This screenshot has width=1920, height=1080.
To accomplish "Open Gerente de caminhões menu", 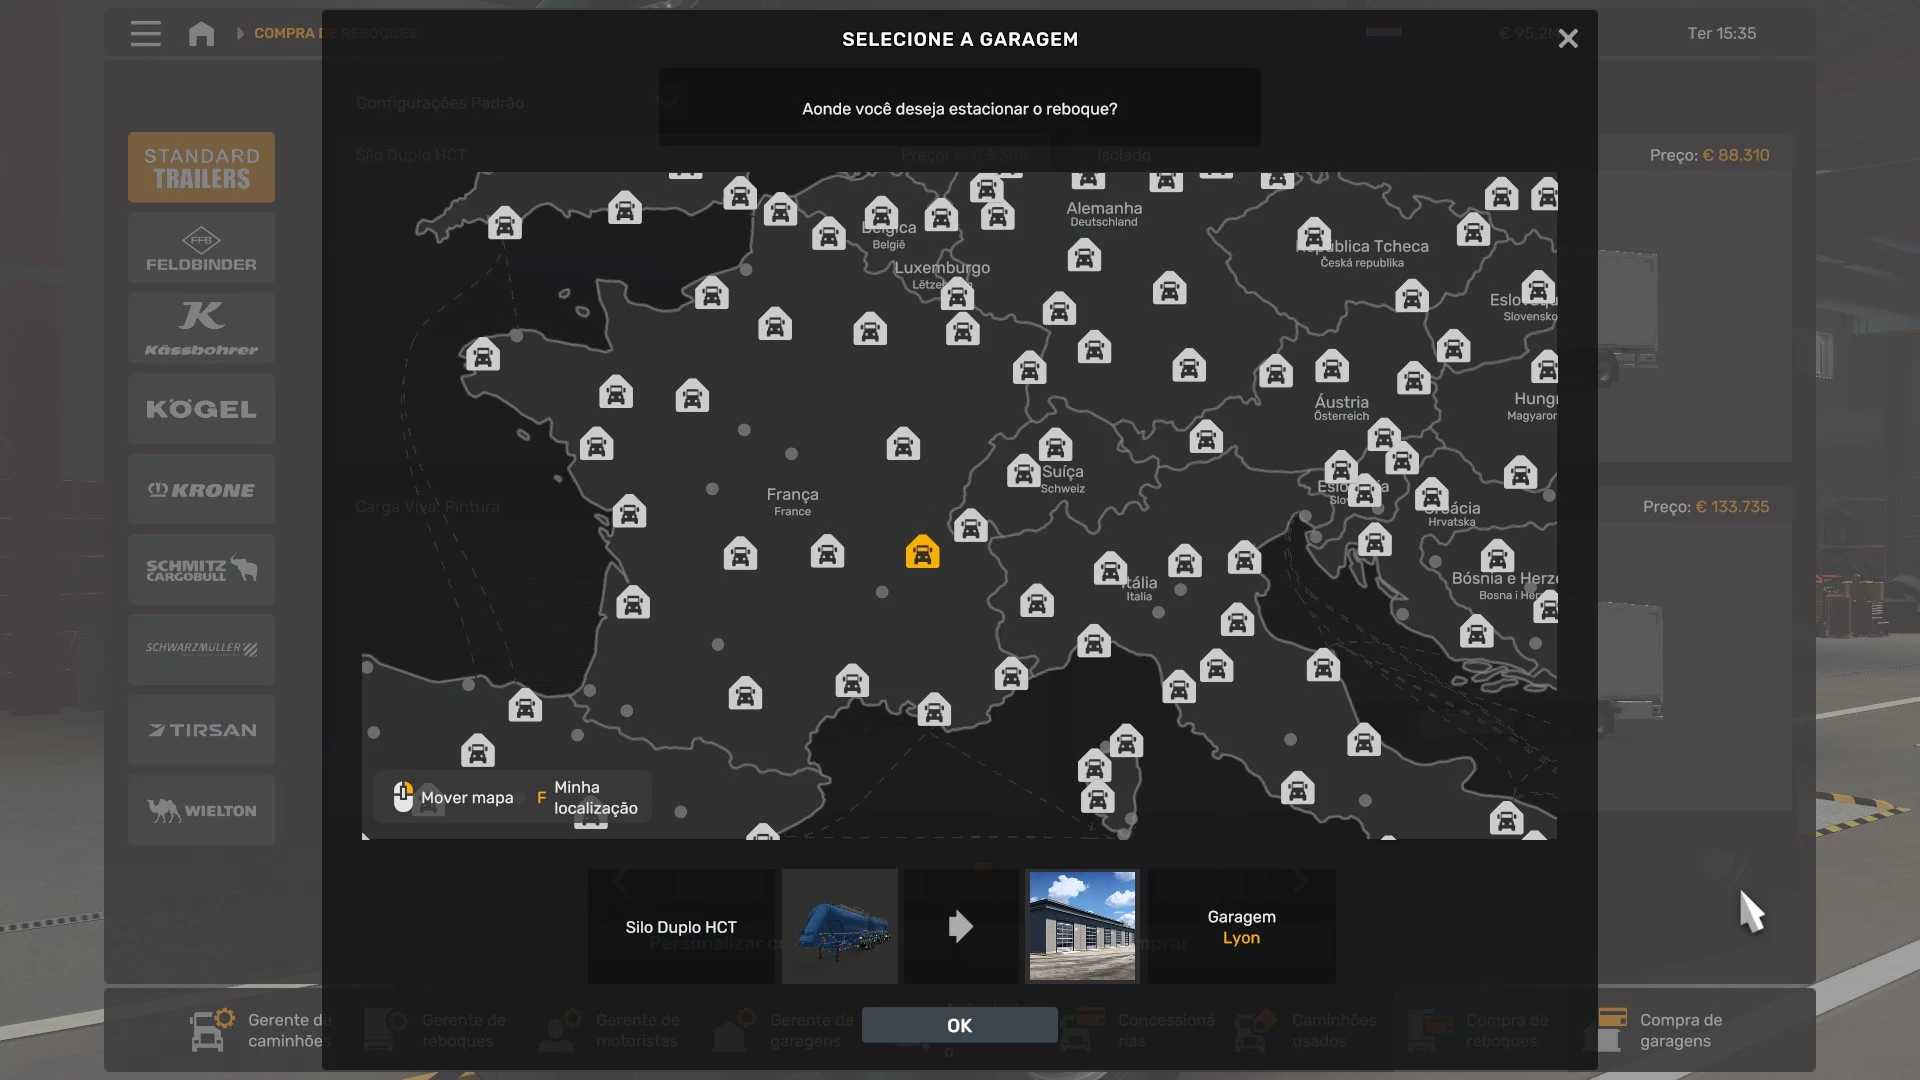I will tap(260, 1030).
